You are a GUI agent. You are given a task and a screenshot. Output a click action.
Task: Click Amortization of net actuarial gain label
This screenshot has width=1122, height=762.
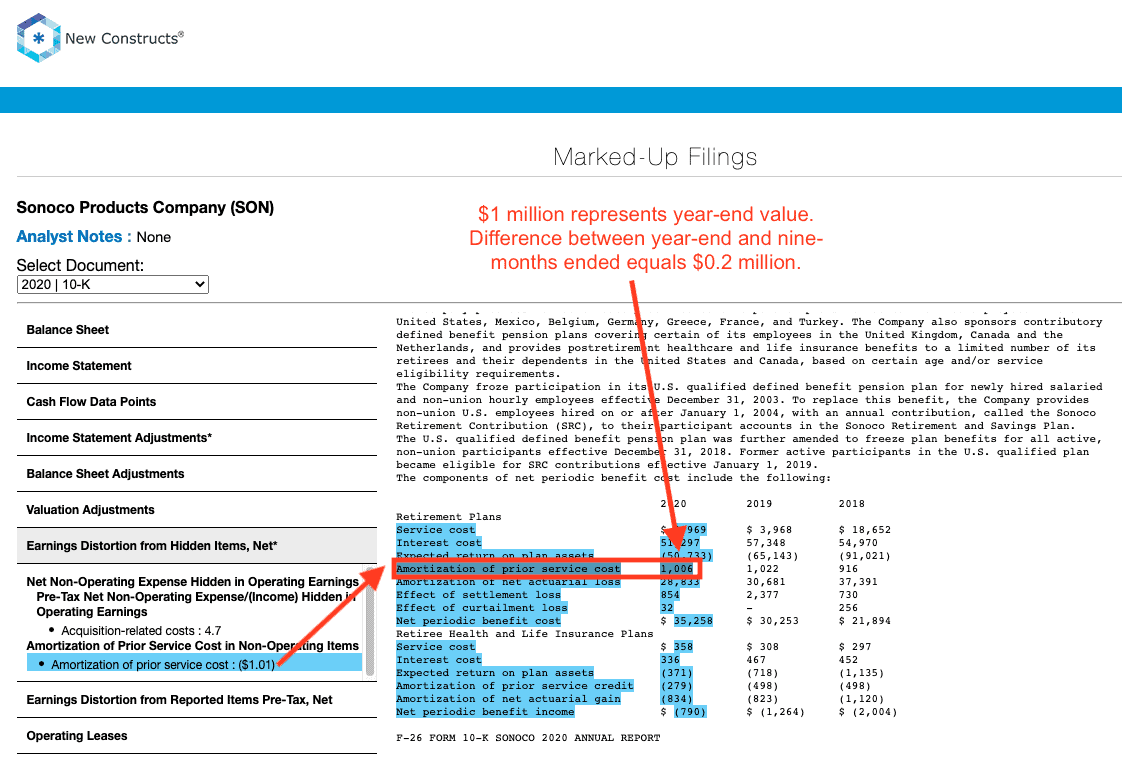pos(508,698)
